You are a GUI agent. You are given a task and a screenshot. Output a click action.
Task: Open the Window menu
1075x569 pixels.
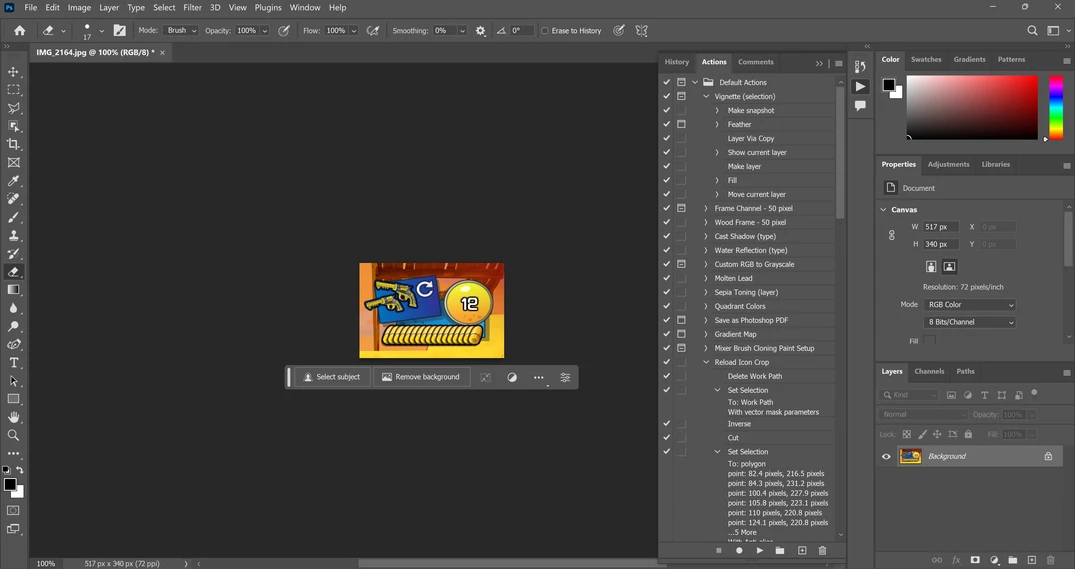pos(304,8)
